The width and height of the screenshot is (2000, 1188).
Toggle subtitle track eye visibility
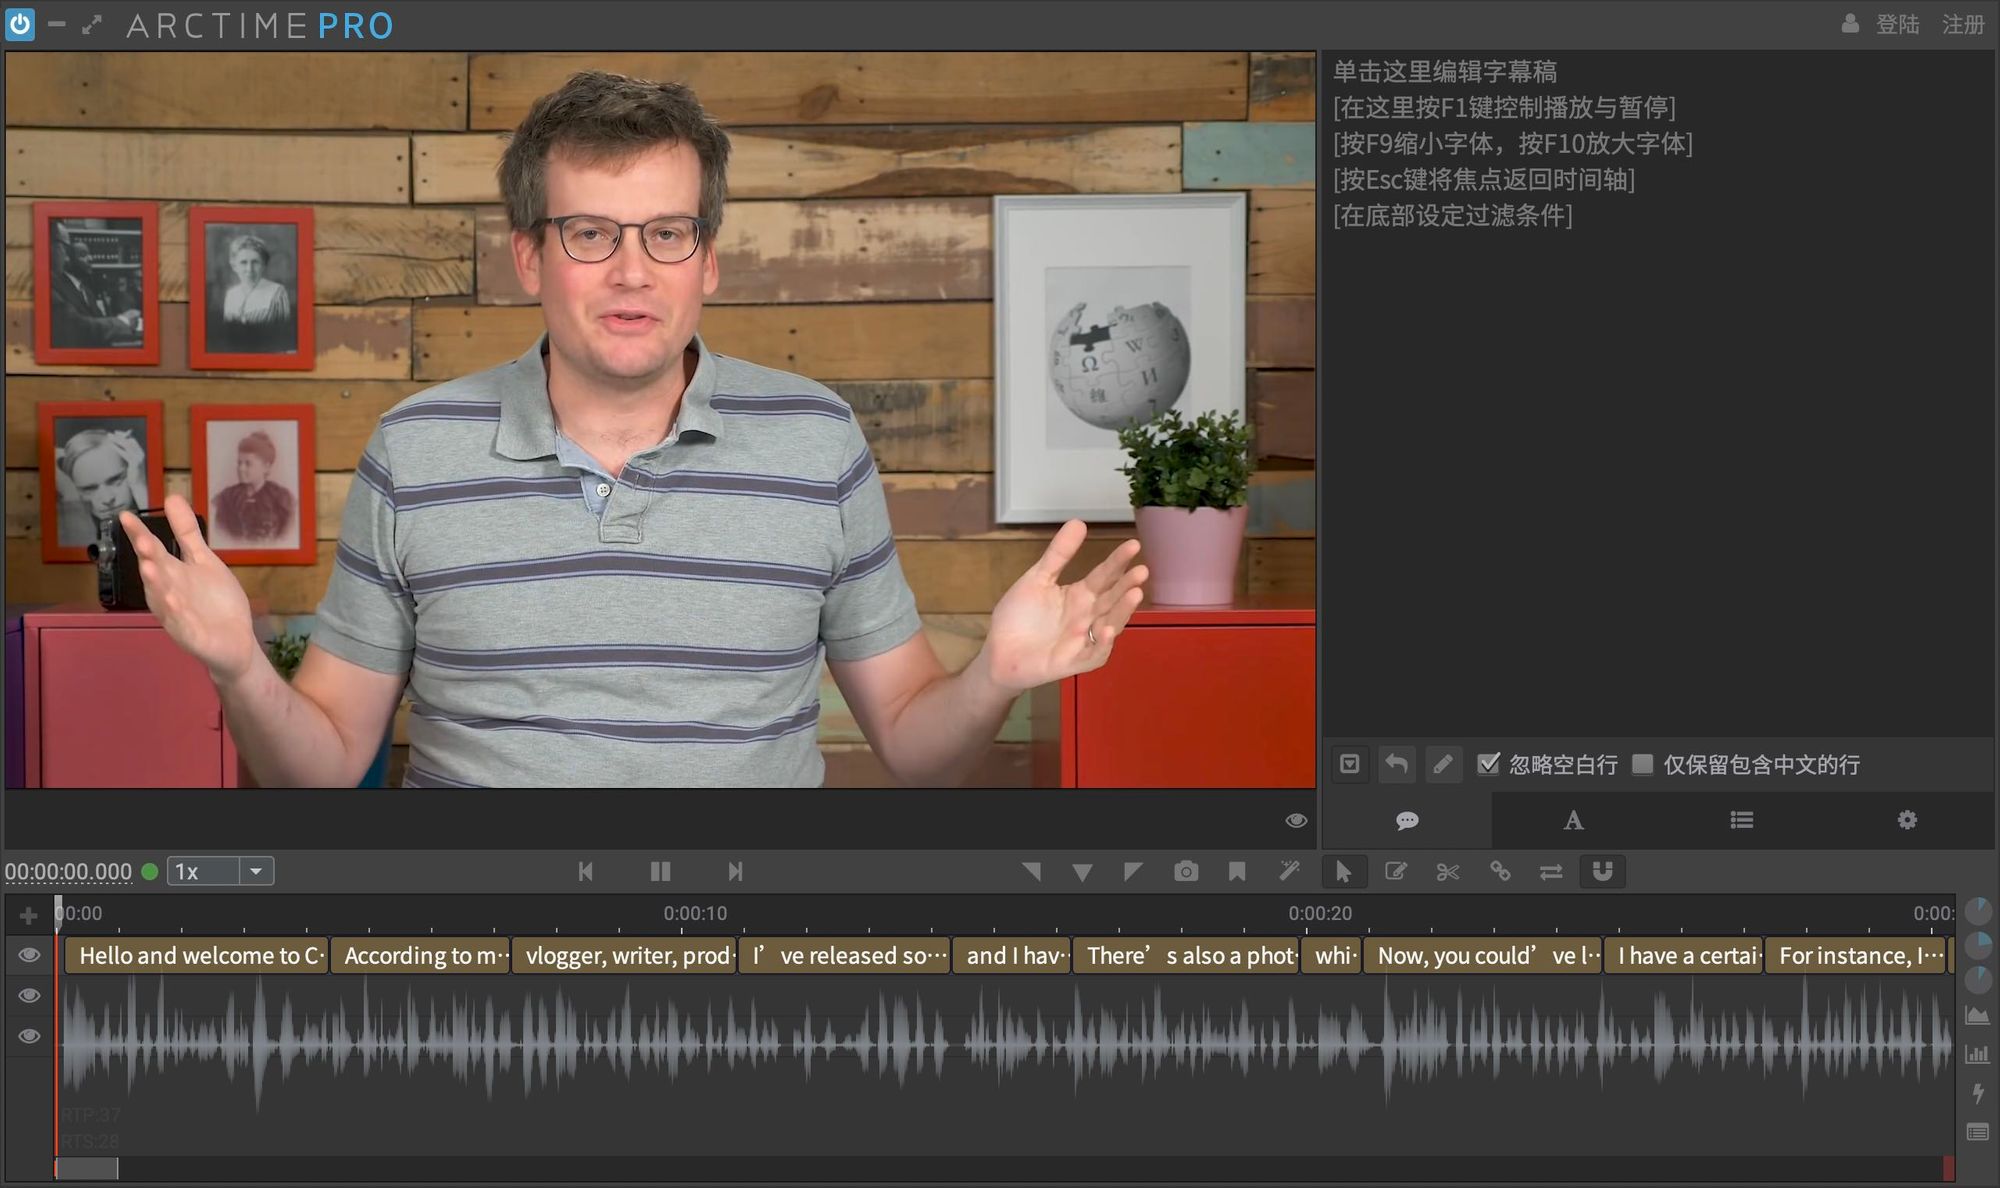pyautogui.click(x=29, y=955)
